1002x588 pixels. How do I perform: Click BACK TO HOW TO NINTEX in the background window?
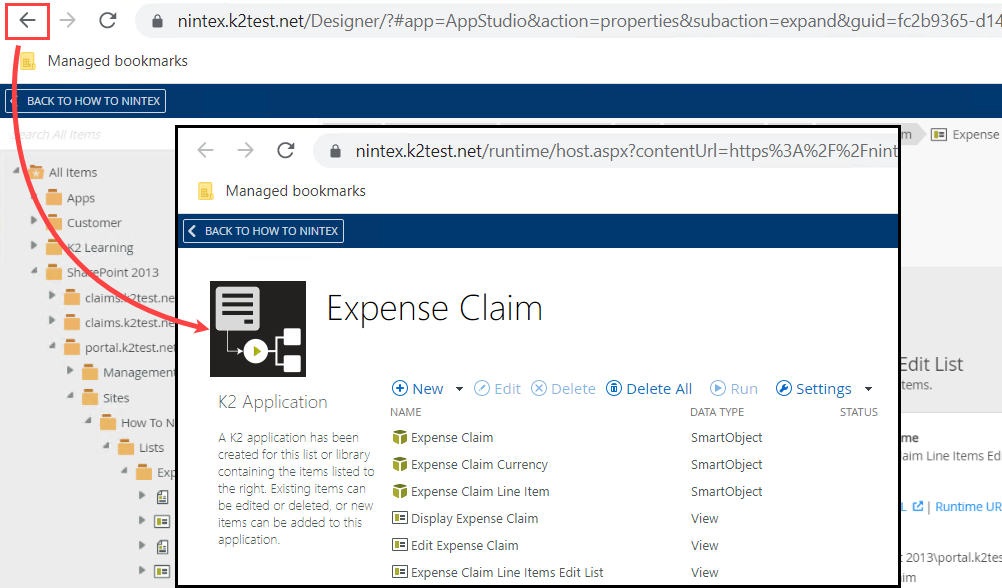pos(86,101)
